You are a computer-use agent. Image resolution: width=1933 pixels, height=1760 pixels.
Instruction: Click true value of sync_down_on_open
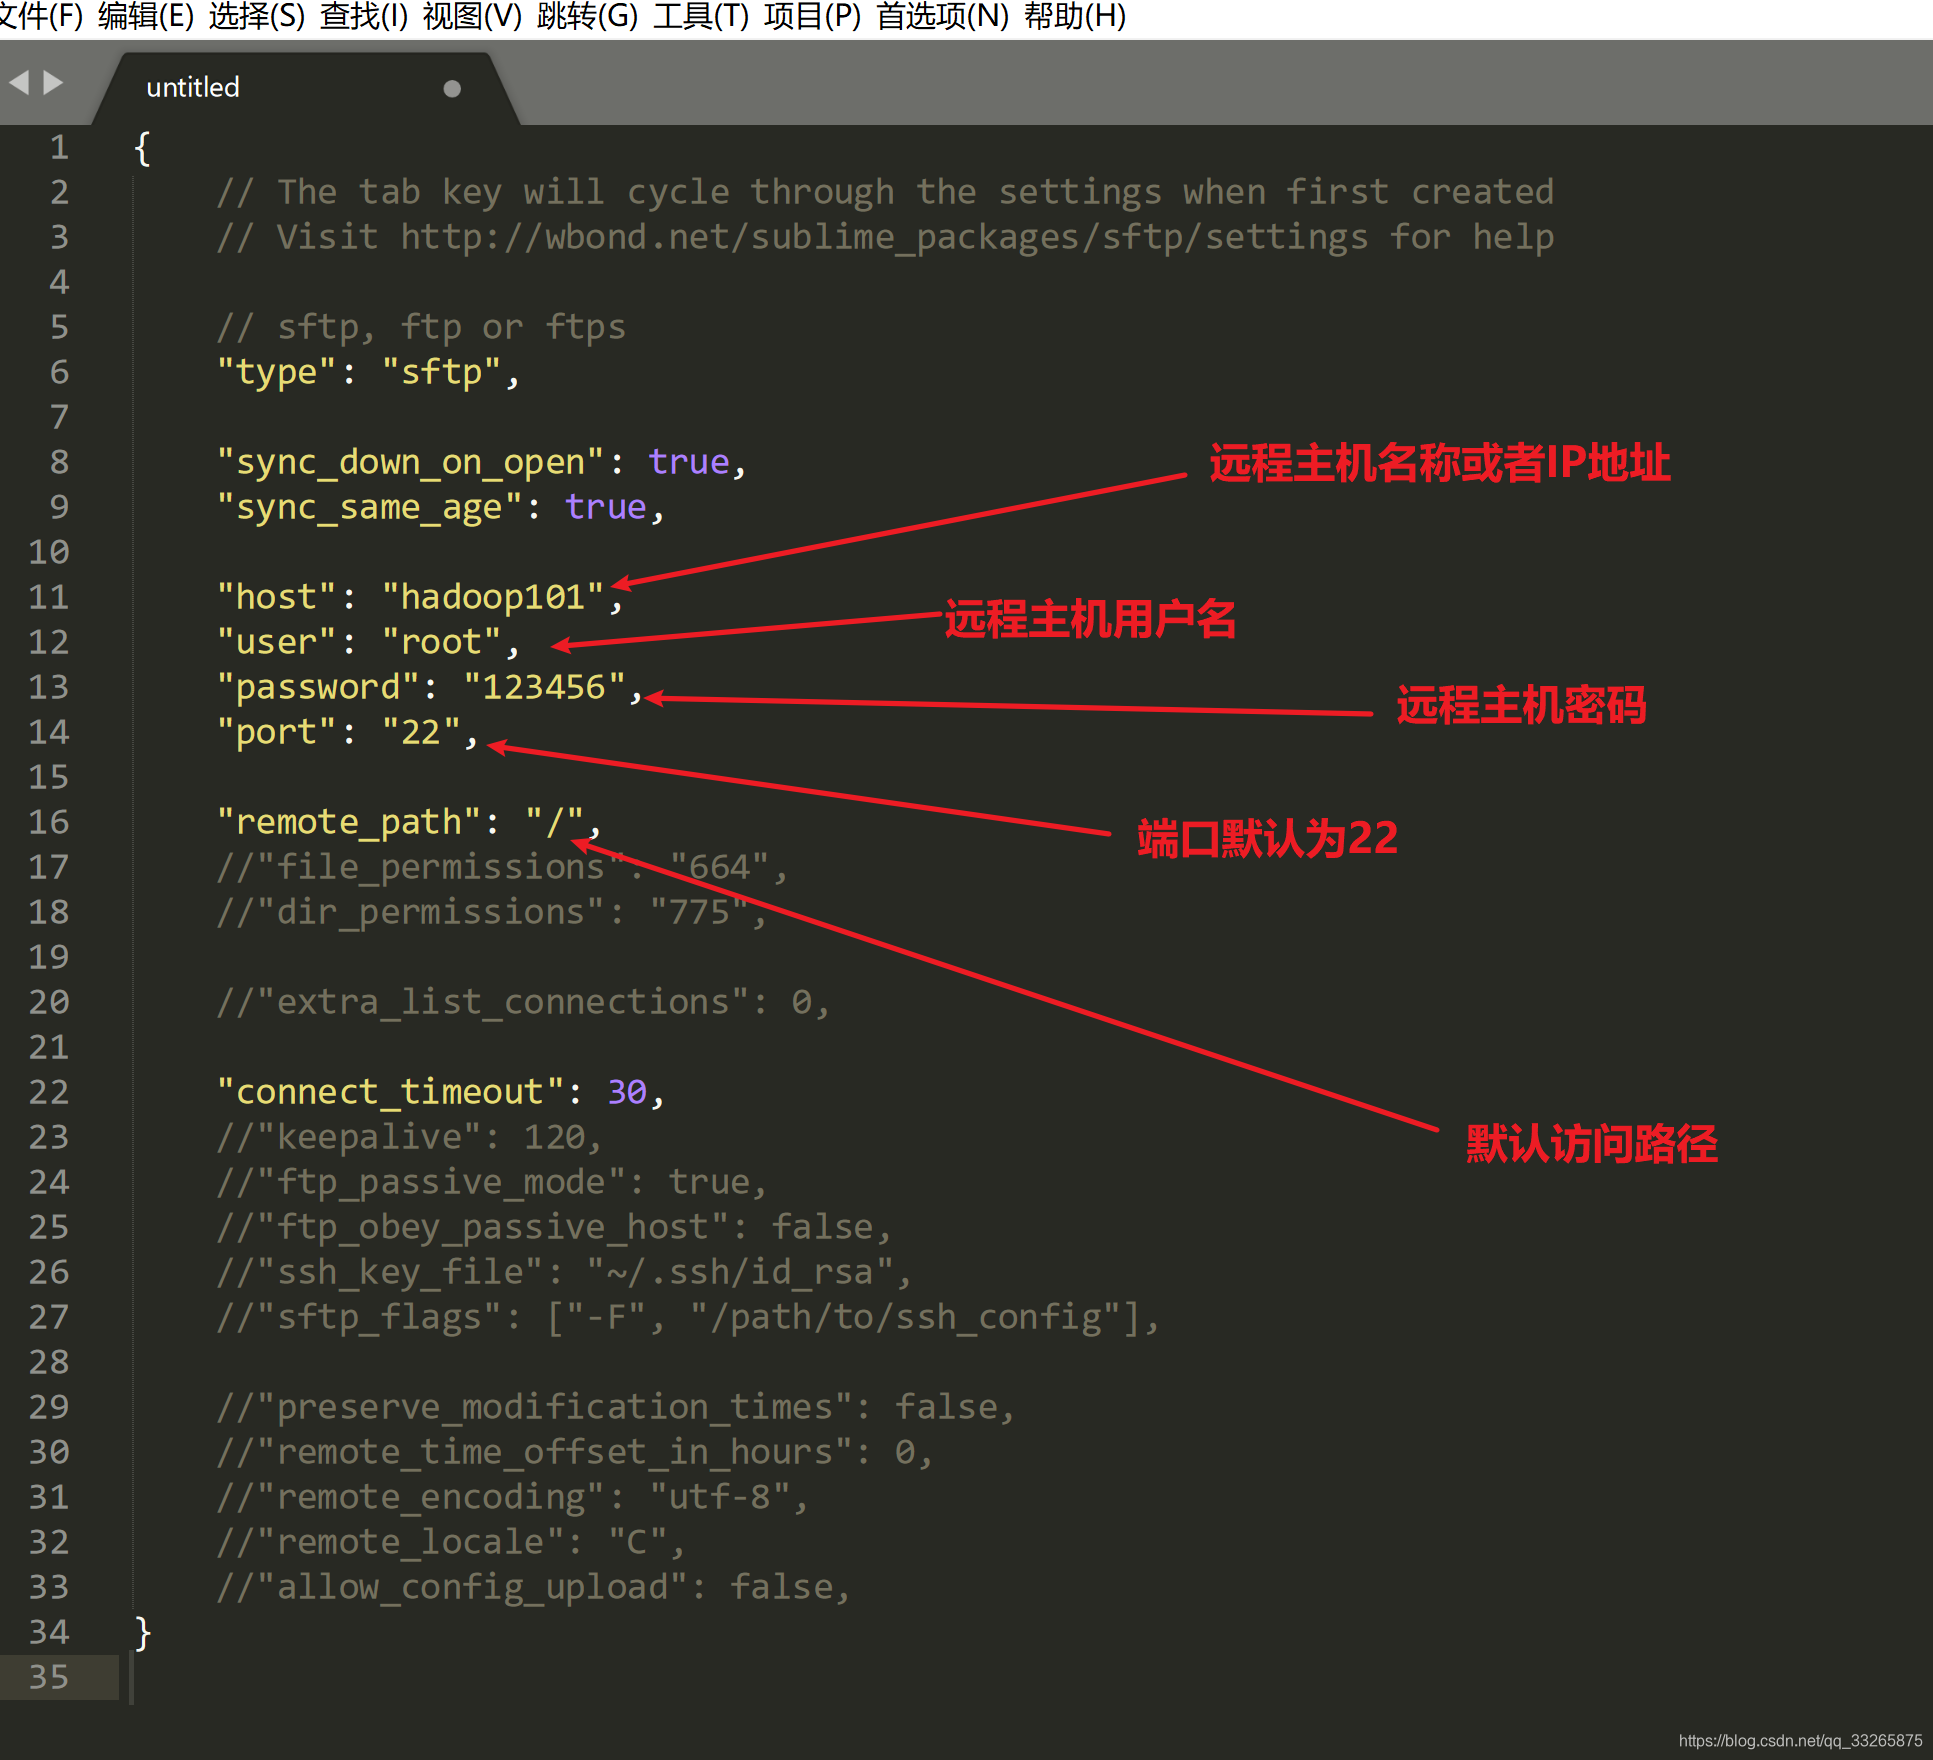(x=689, y=462)
